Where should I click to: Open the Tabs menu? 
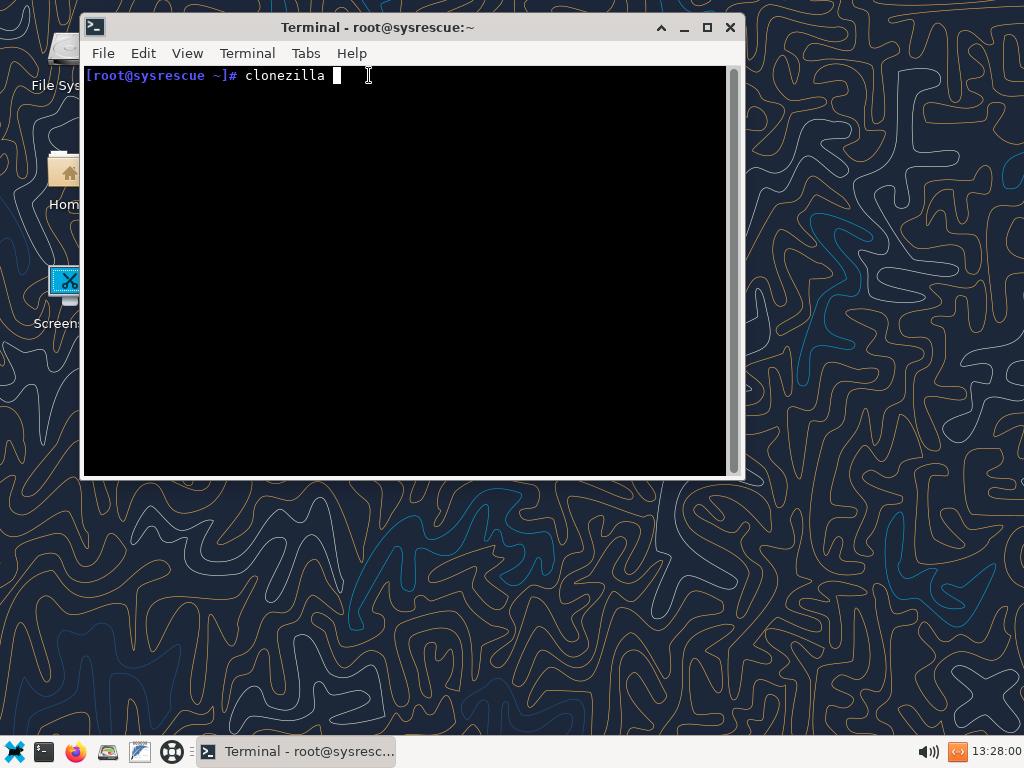point(306,53)
